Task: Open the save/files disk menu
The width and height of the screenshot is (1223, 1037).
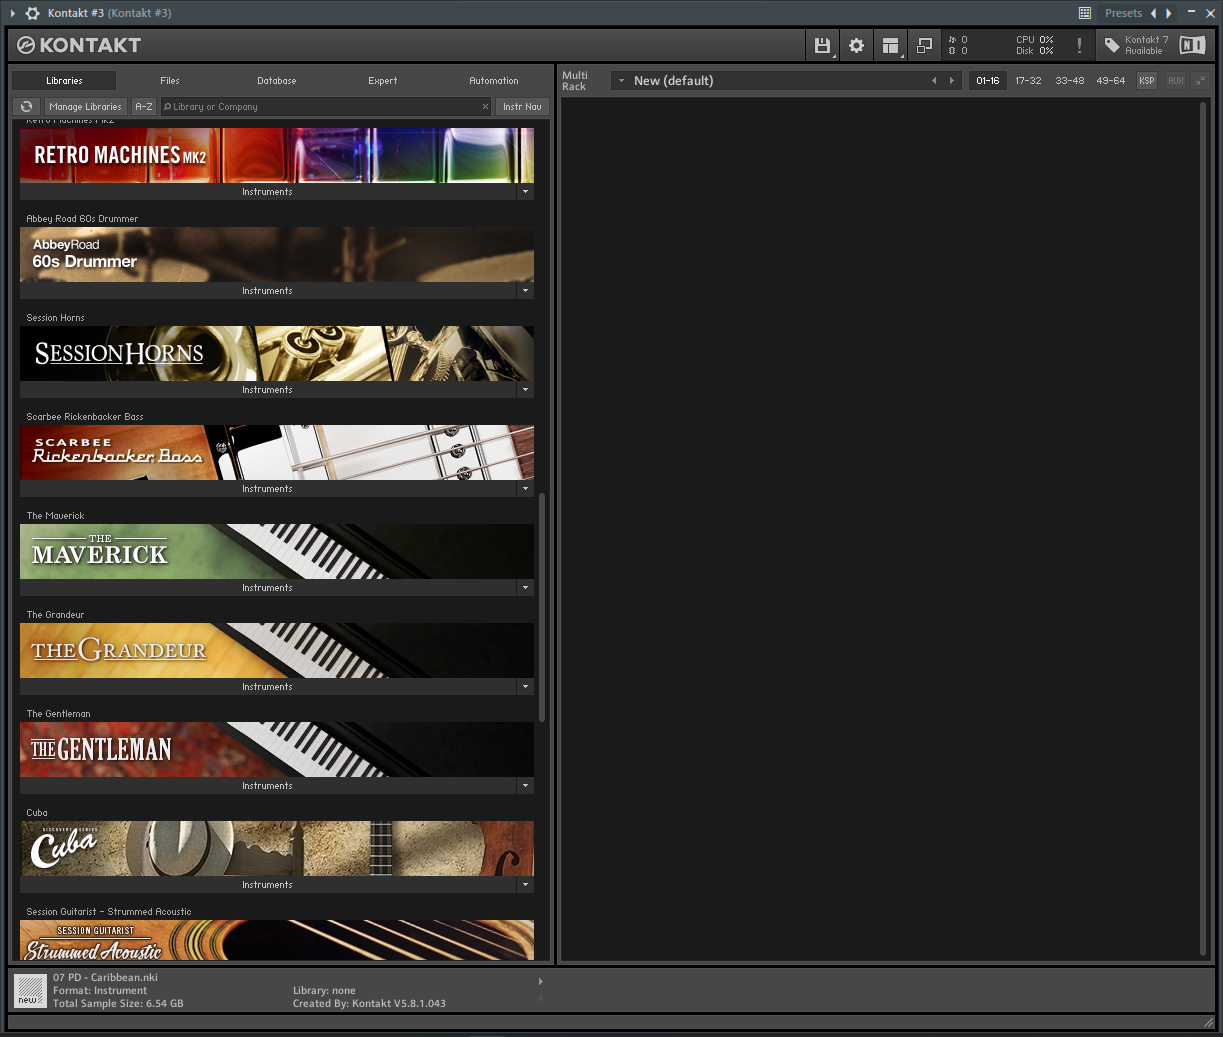Action: click(822, 45)
